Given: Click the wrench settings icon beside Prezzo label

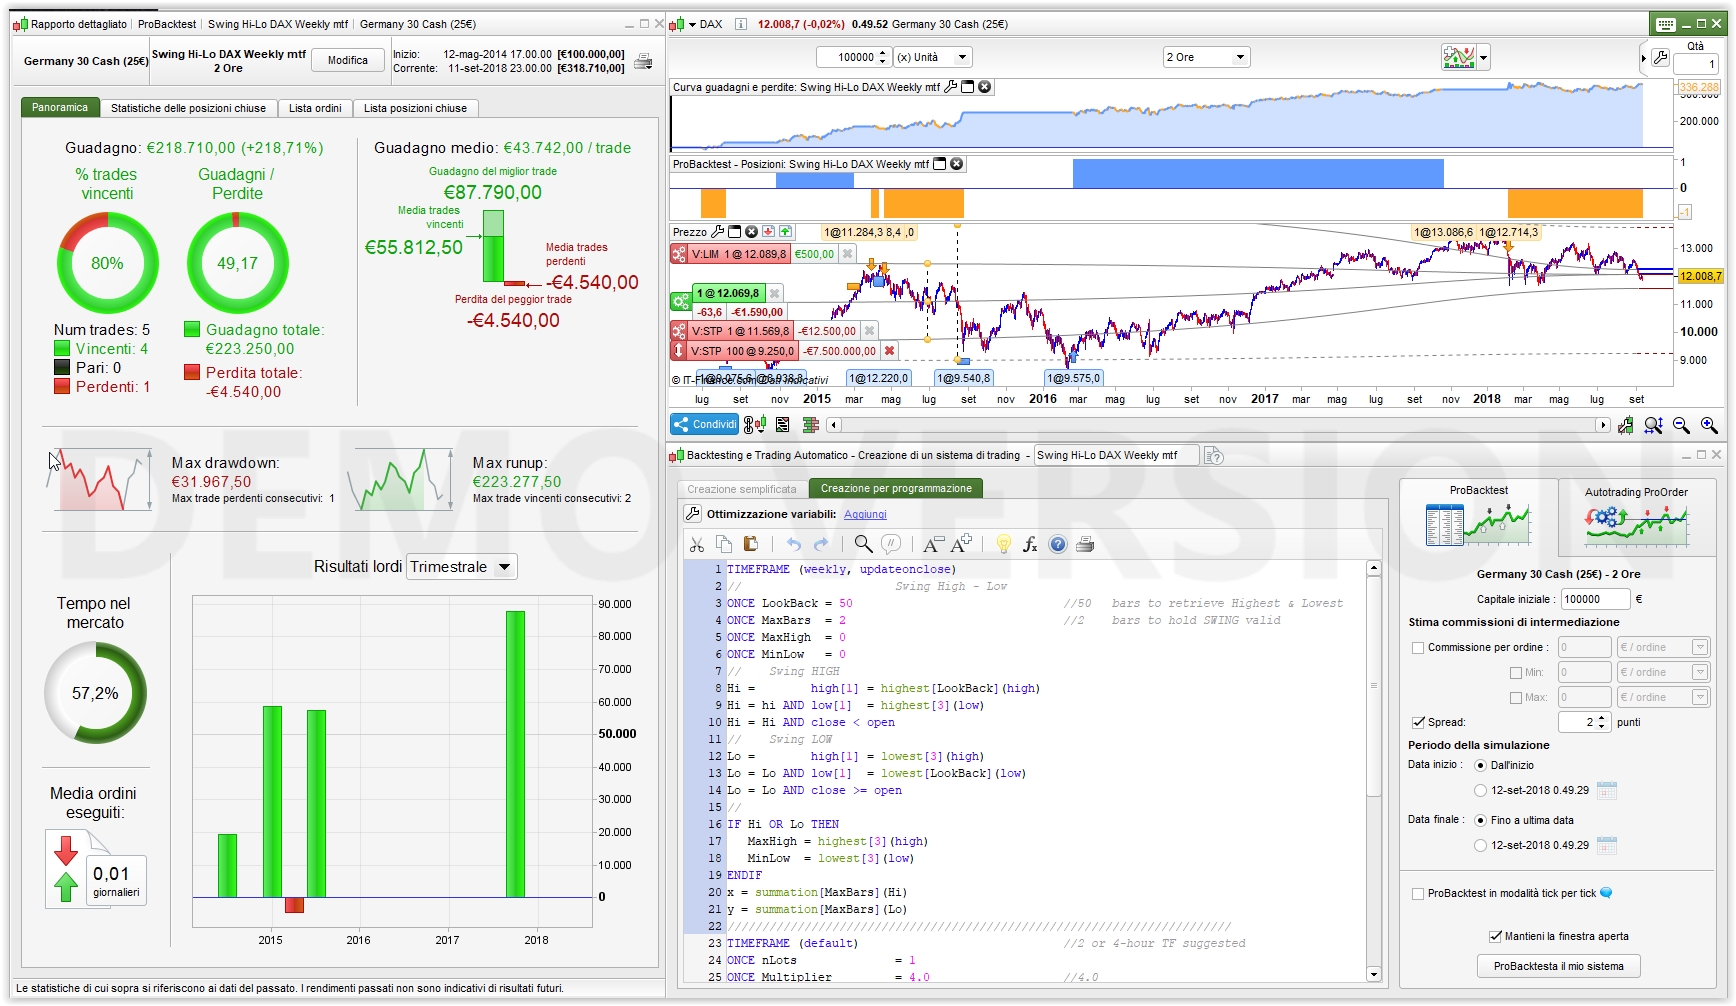Looking at the screenshot, I should coord(717,231).
